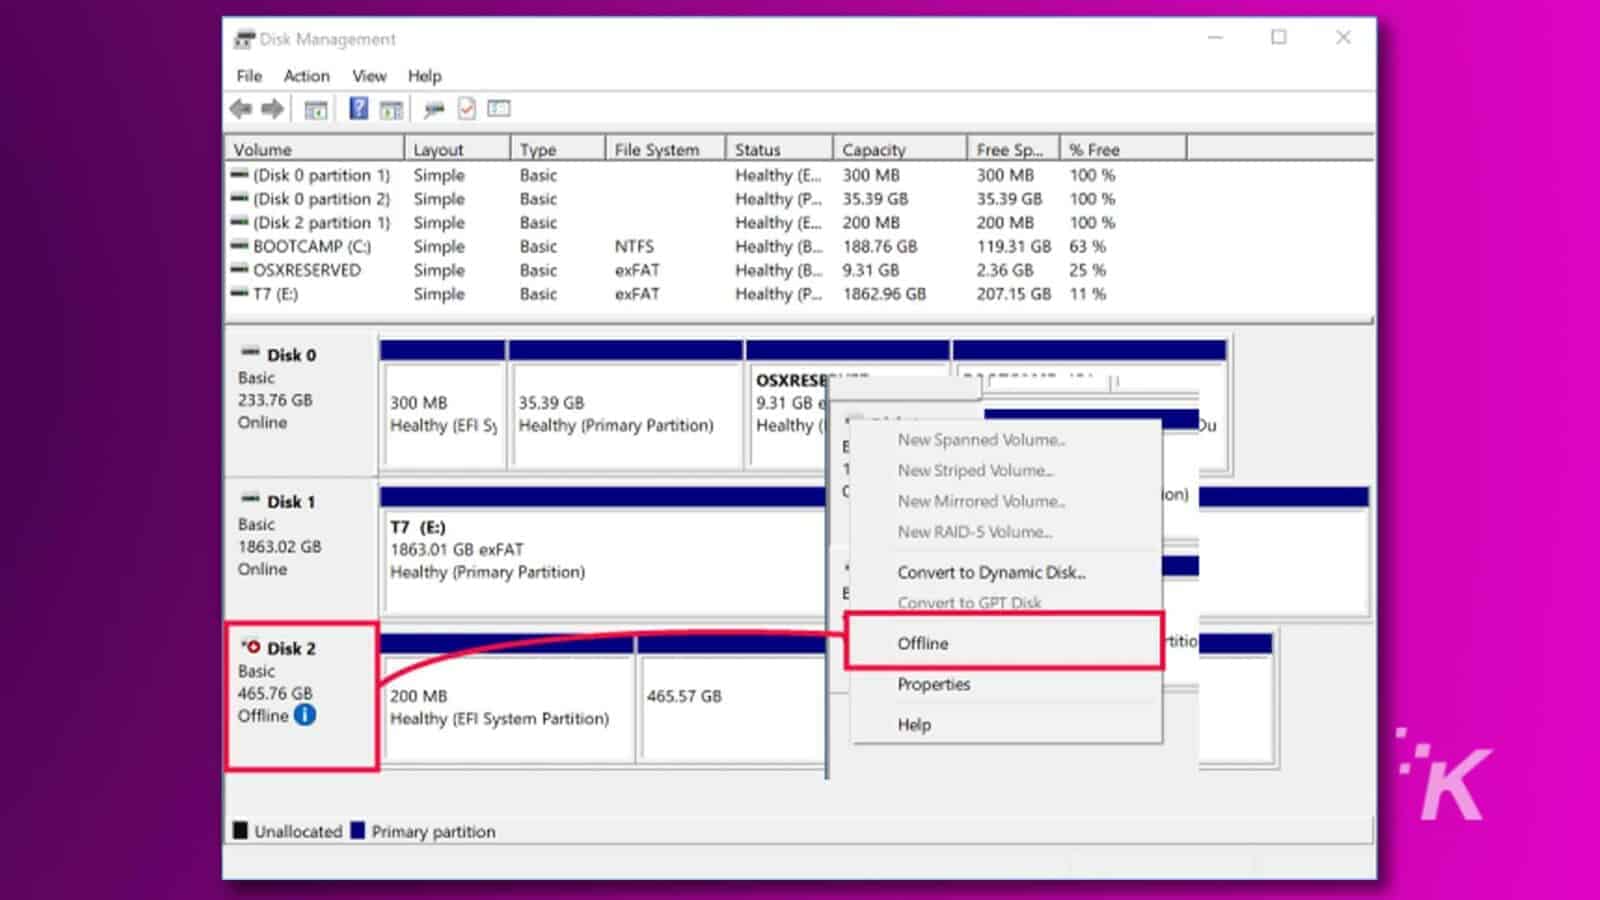Open Help using the blue question mark icon
This screenshot has height=900, width=1600.
[x=358, y=108]
